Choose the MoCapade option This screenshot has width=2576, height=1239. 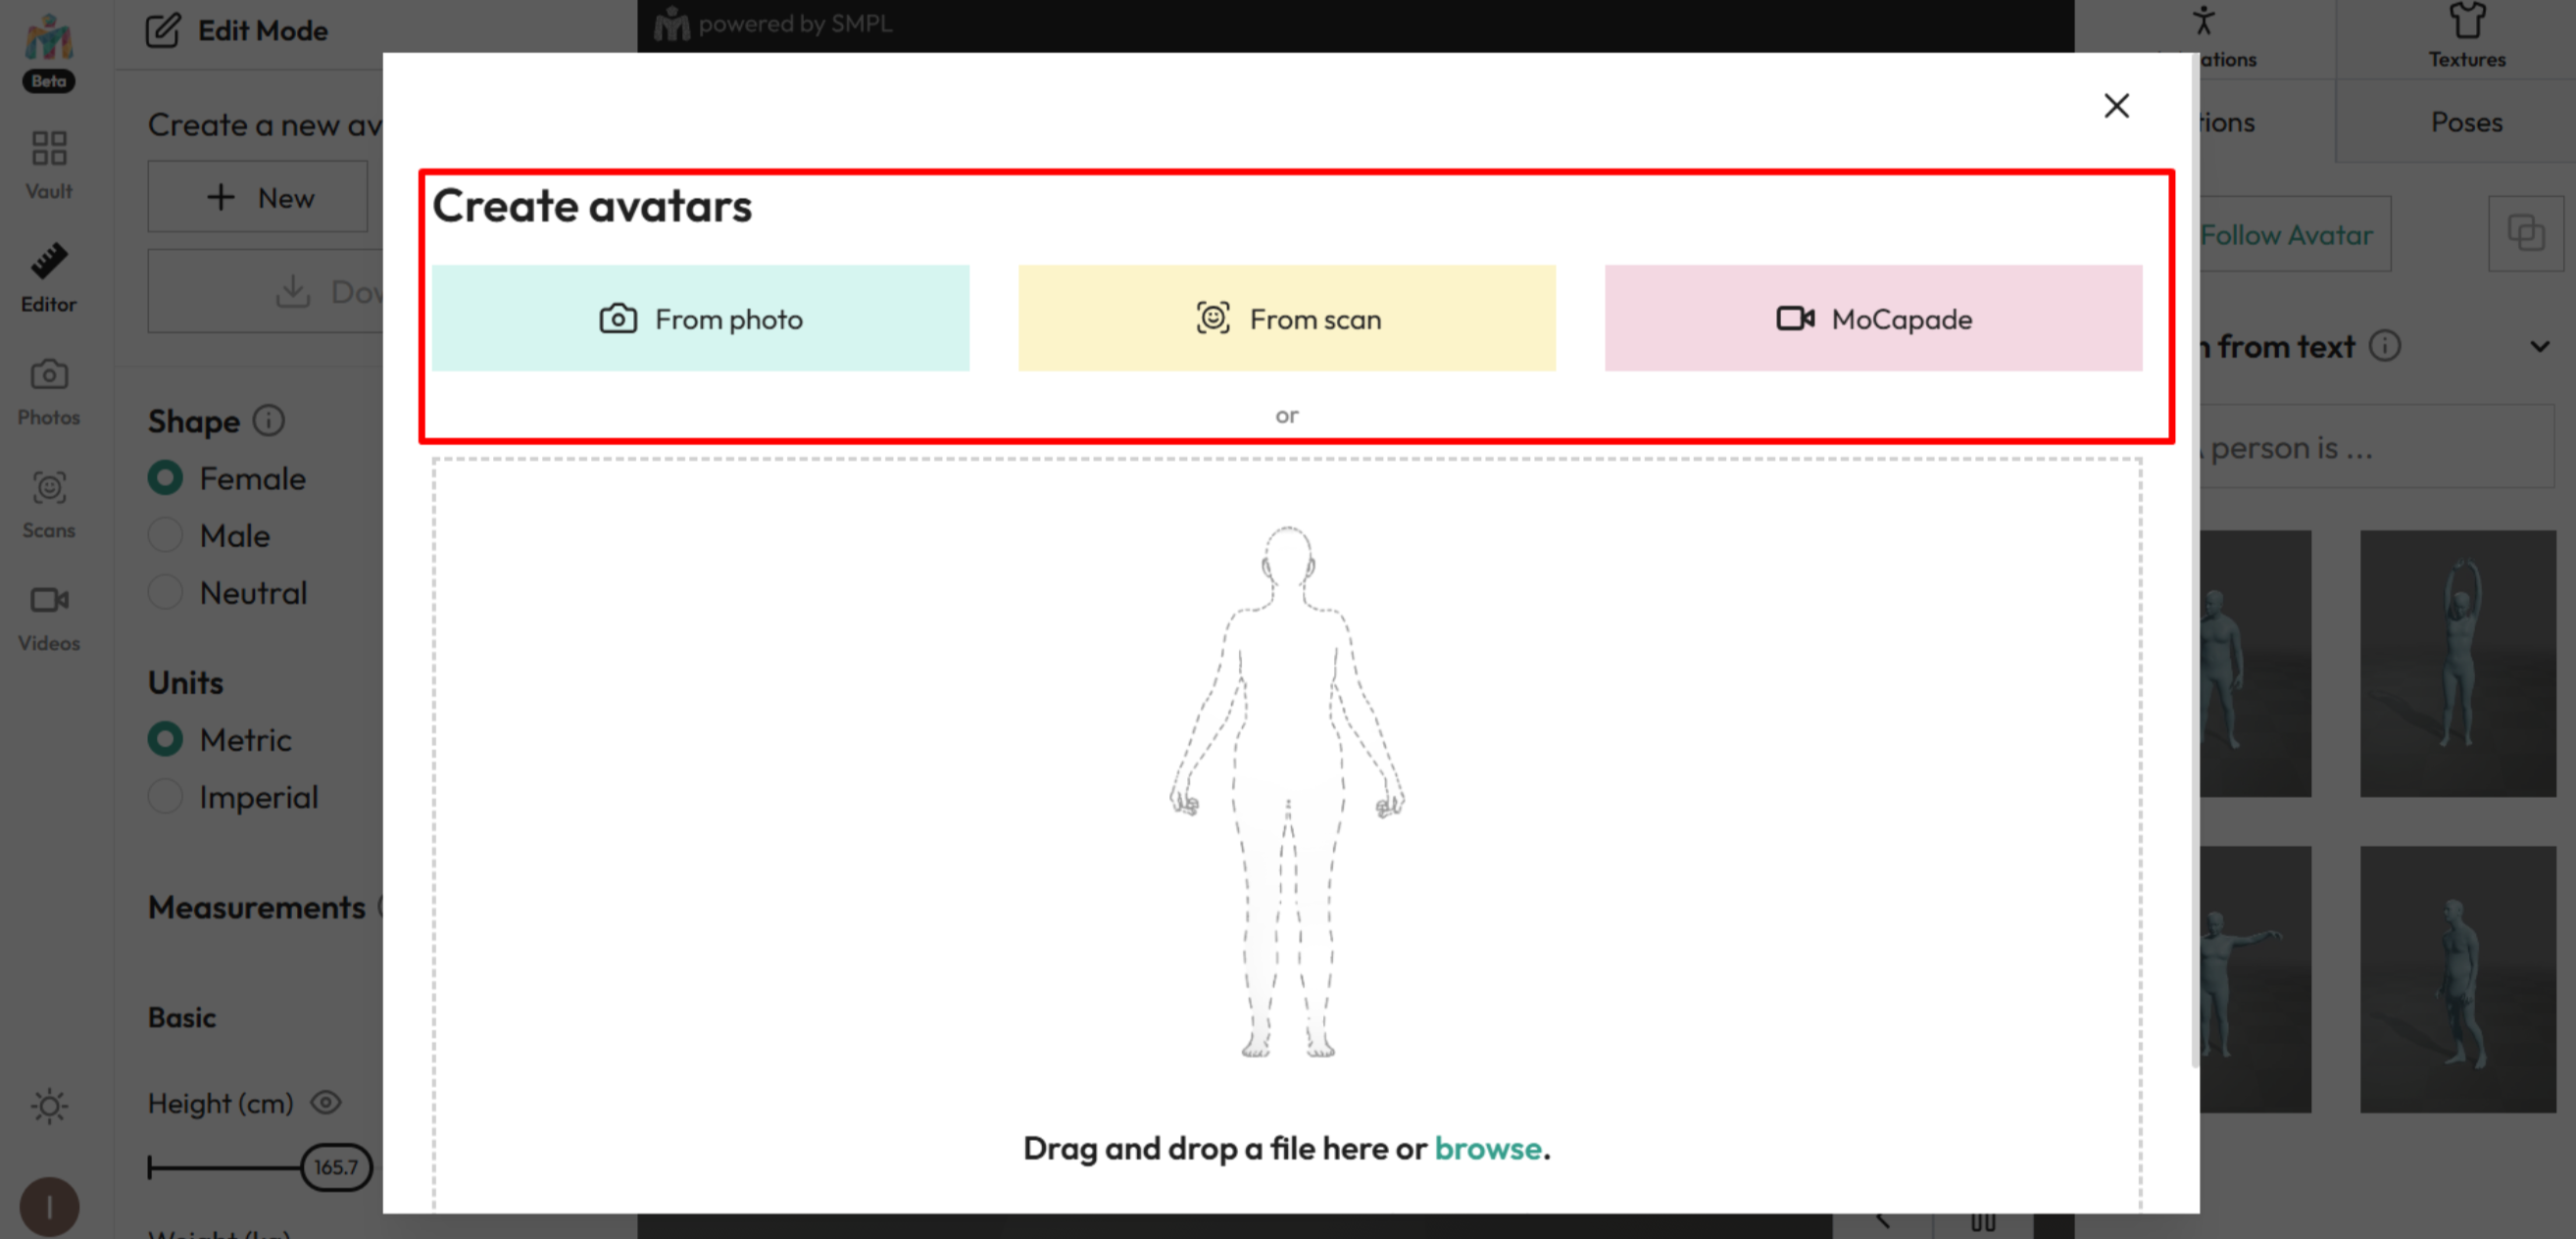pyautogui.click(x=1872, y=319)
